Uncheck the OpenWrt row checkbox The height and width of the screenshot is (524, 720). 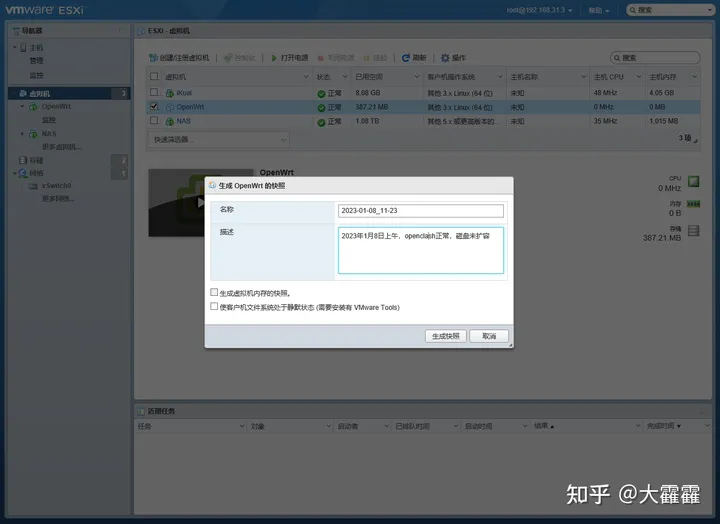point(154,107)
